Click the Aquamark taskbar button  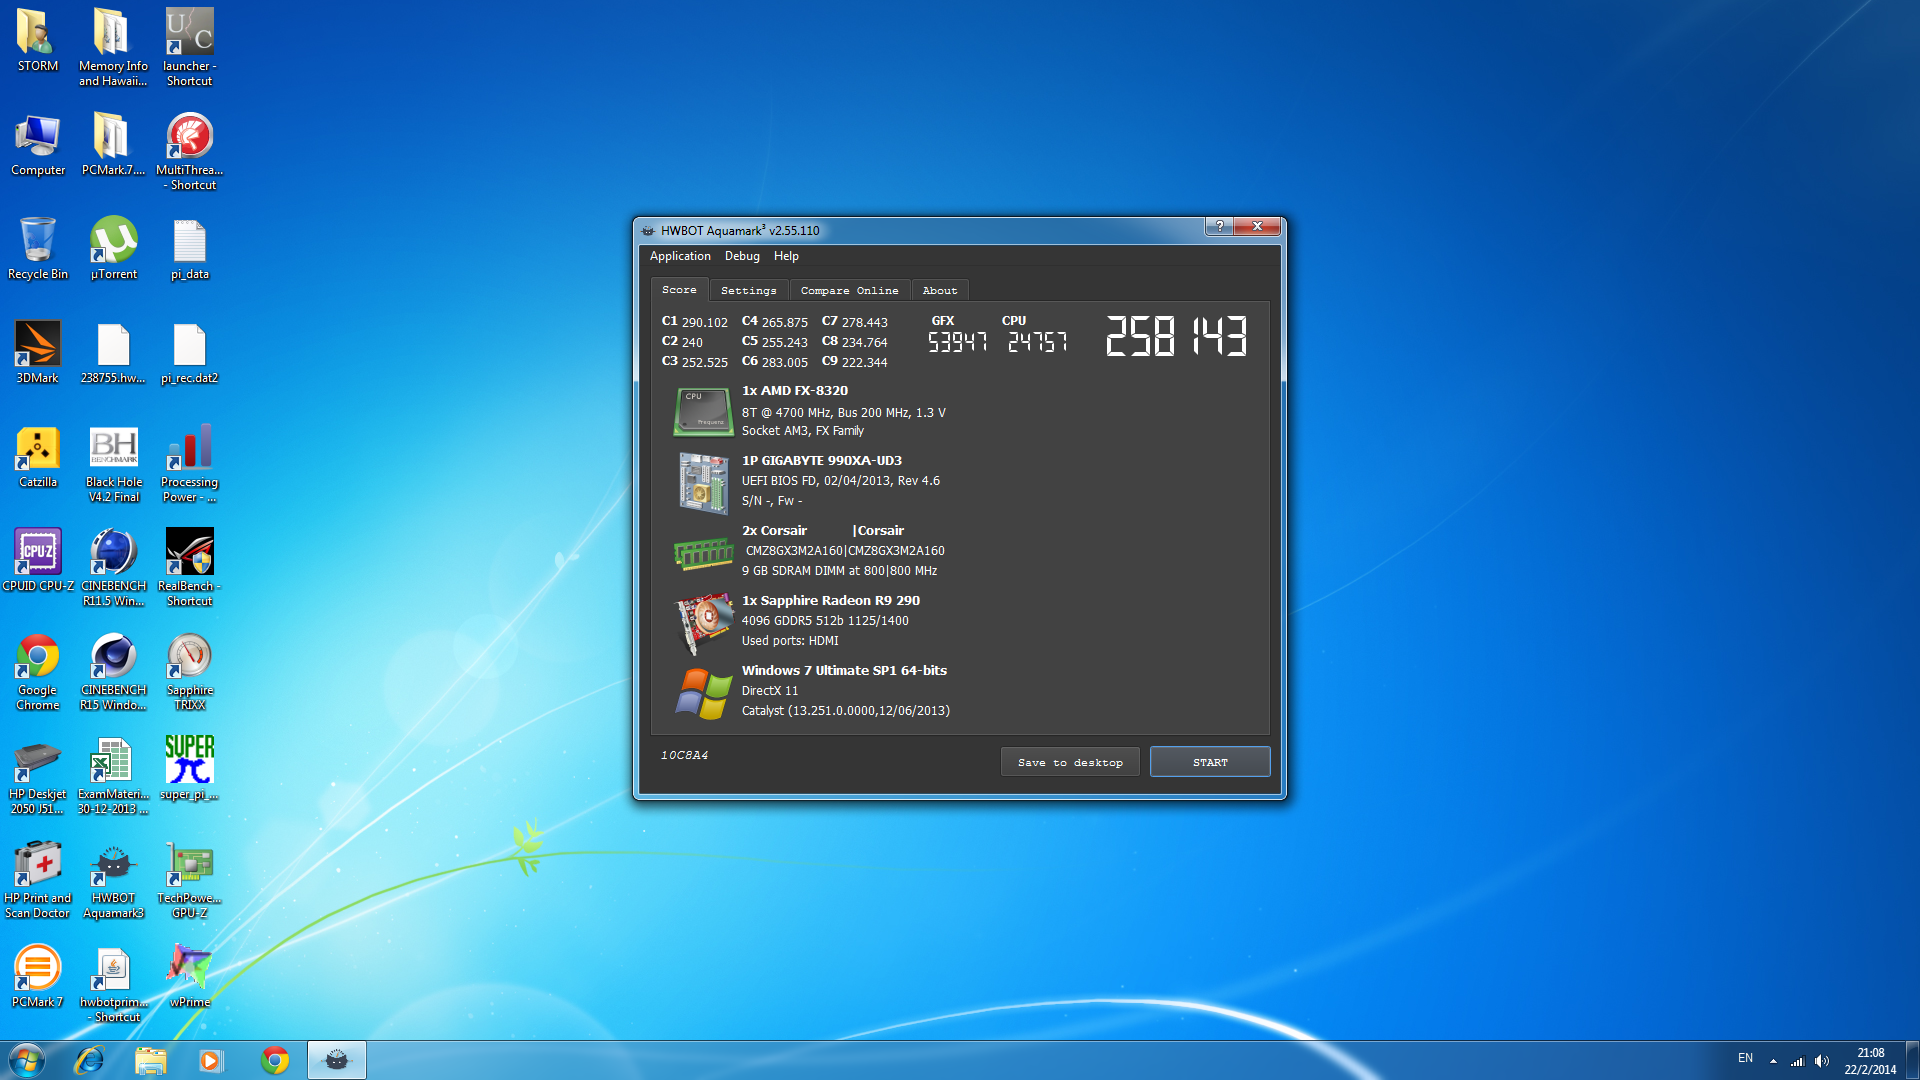point(337,1060)
